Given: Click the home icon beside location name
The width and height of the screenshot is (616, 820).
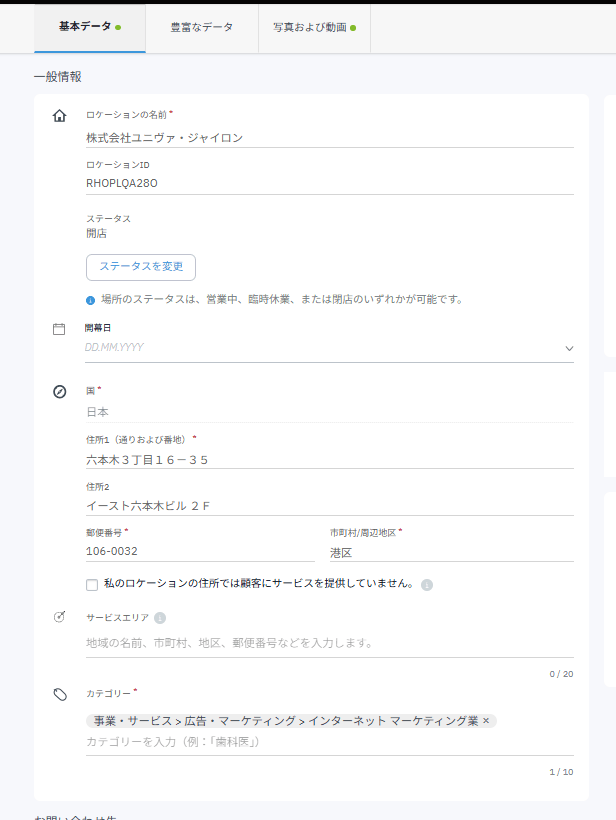Looking at the screenshot, I should point(59,116).
